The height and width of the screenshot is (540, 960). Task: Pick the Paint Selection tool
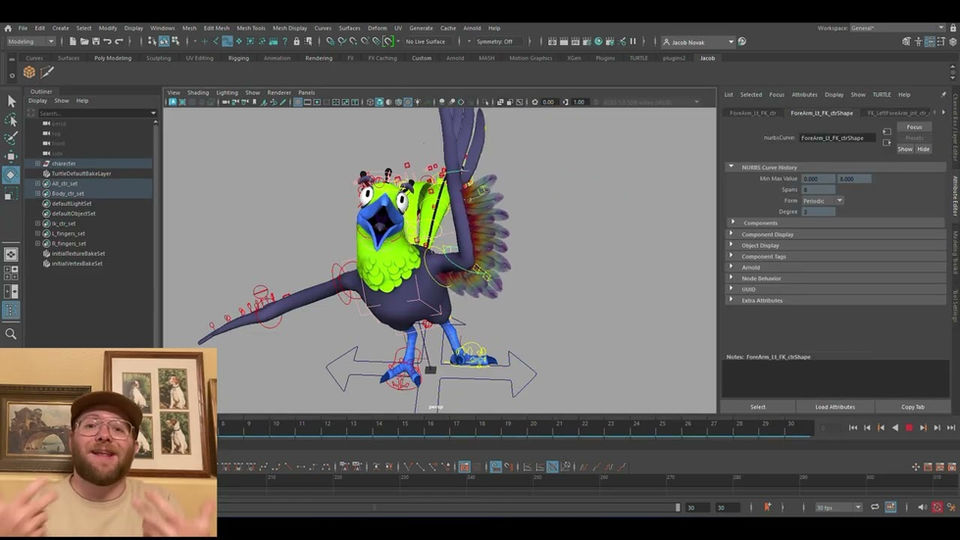(x=11, y=138)
